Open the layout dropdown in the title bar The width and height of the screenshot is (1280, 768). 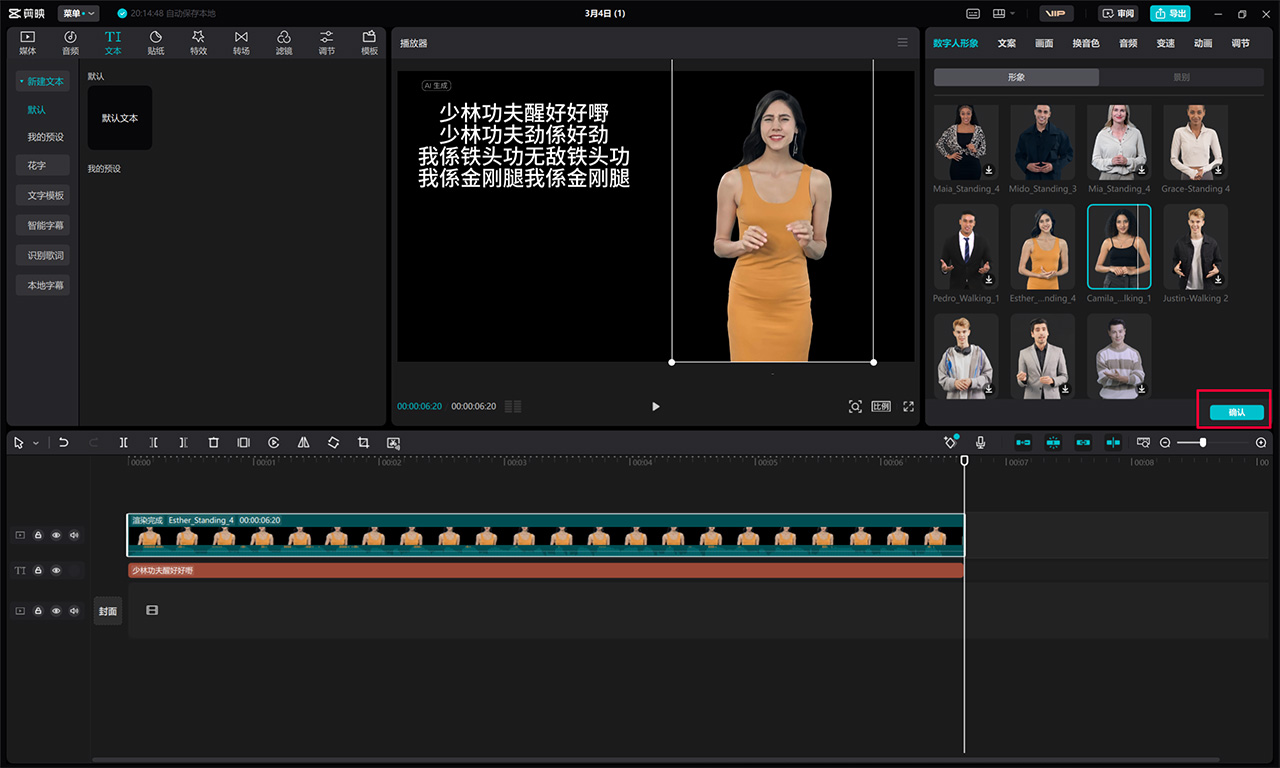[1003, 13]
